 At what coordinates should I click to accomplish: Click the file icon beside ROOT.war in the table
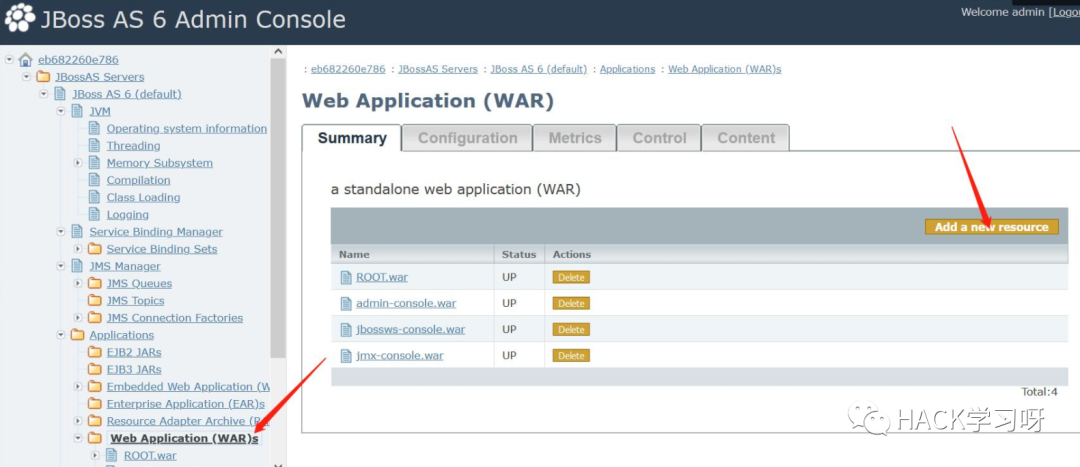[346, 278]
